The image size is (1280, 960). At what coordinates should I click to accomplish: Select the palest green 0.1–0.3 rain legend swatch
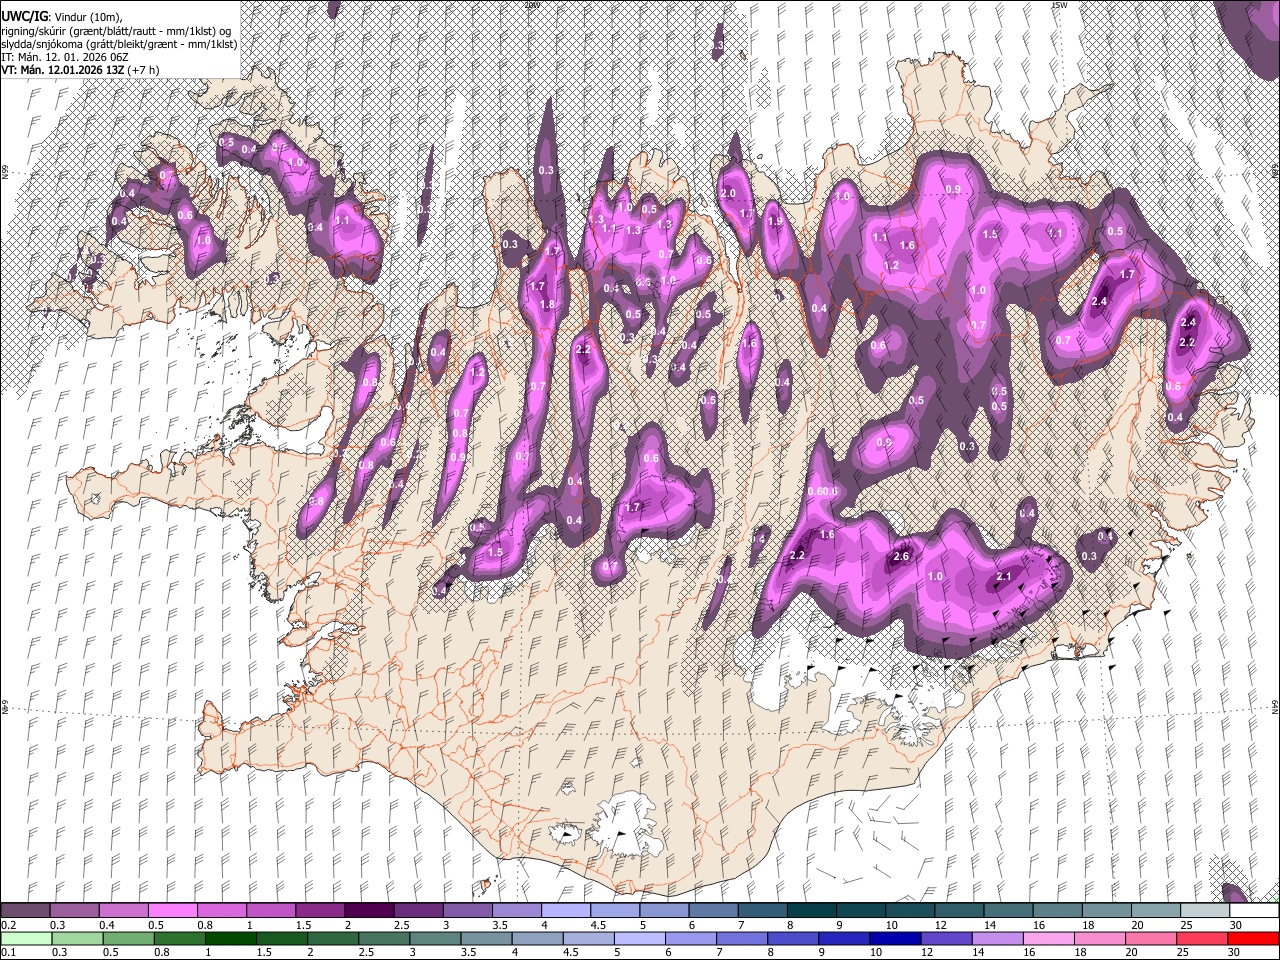(26, 938)
